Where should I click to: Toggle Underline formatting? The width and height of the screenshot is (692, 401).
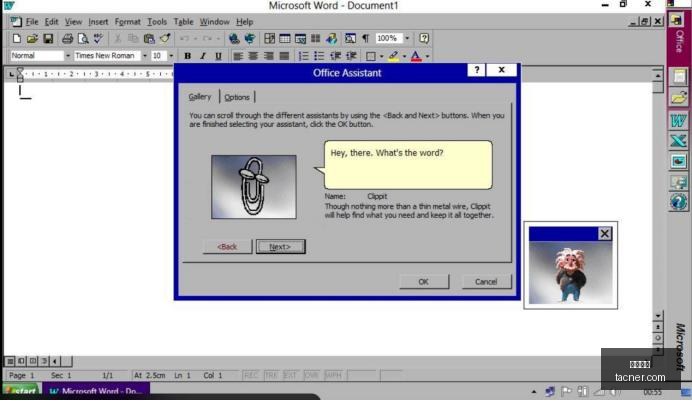point(218,56)
